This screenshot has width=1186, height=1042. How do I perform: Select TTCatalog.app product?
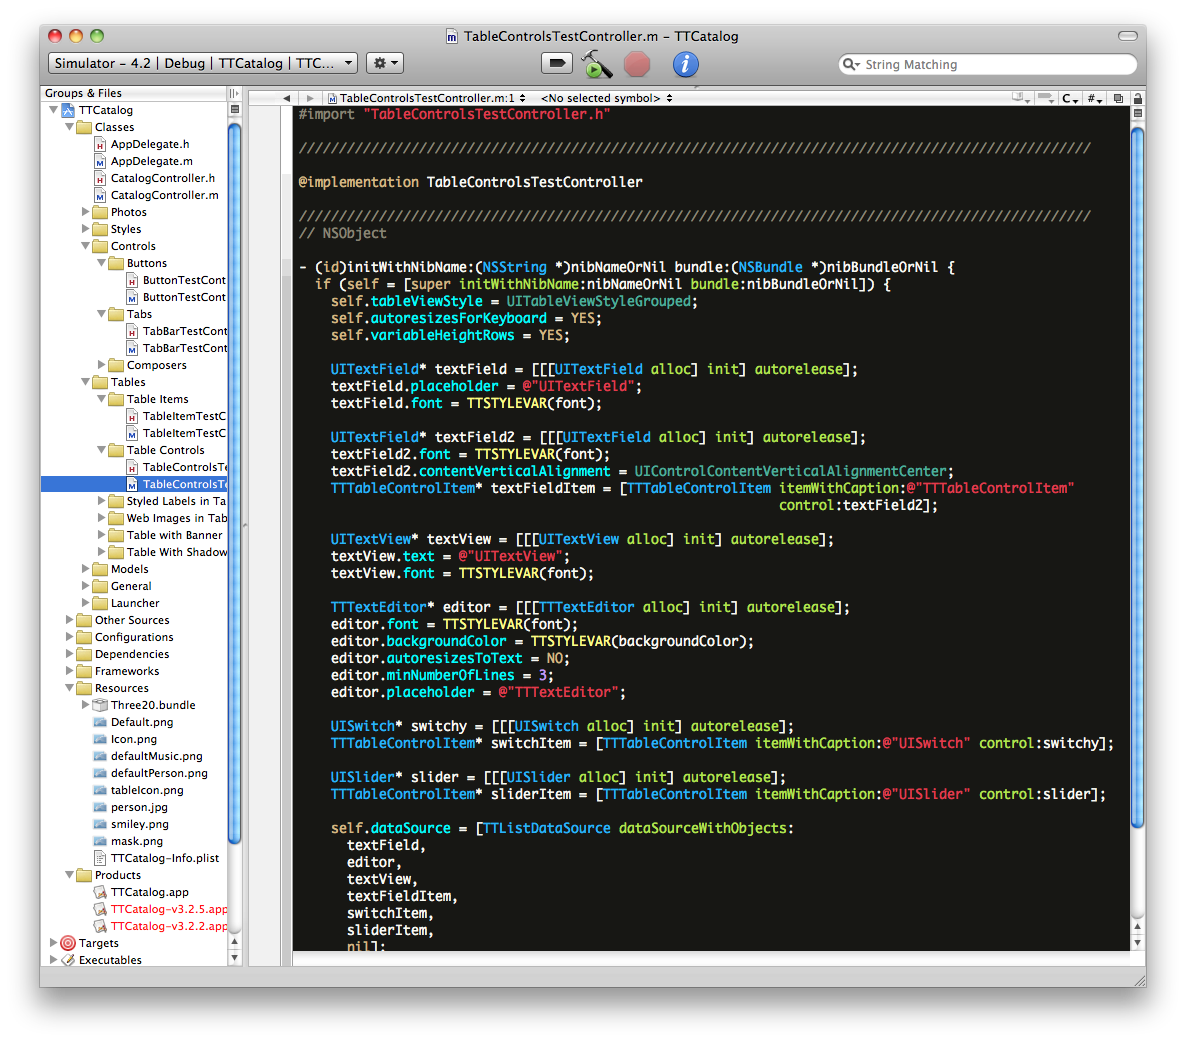(149, 892)
